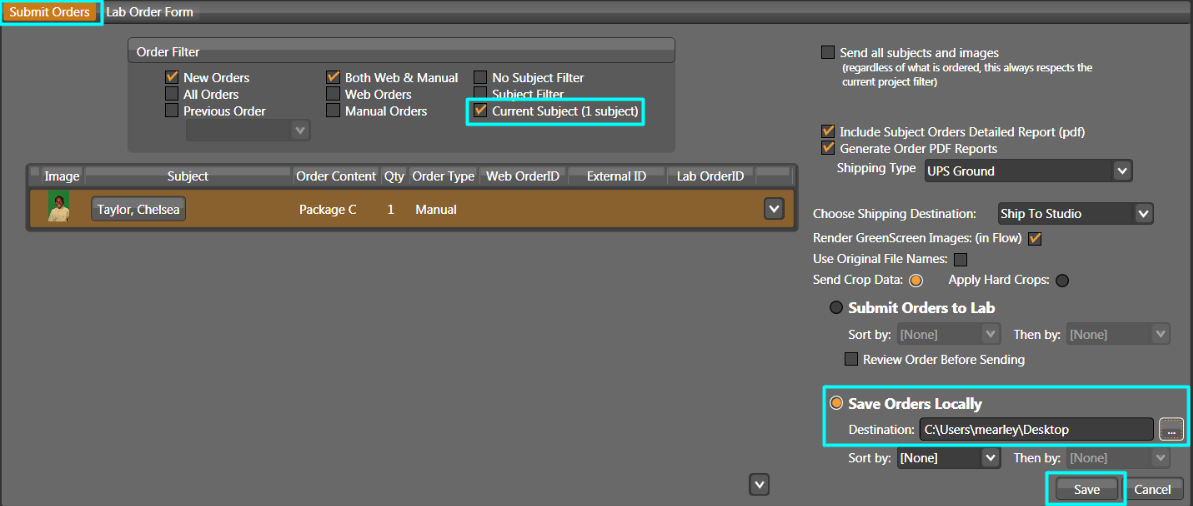Click the Save button
Viewport: 1193px width, 506px height.
[x=1086, y=489]
